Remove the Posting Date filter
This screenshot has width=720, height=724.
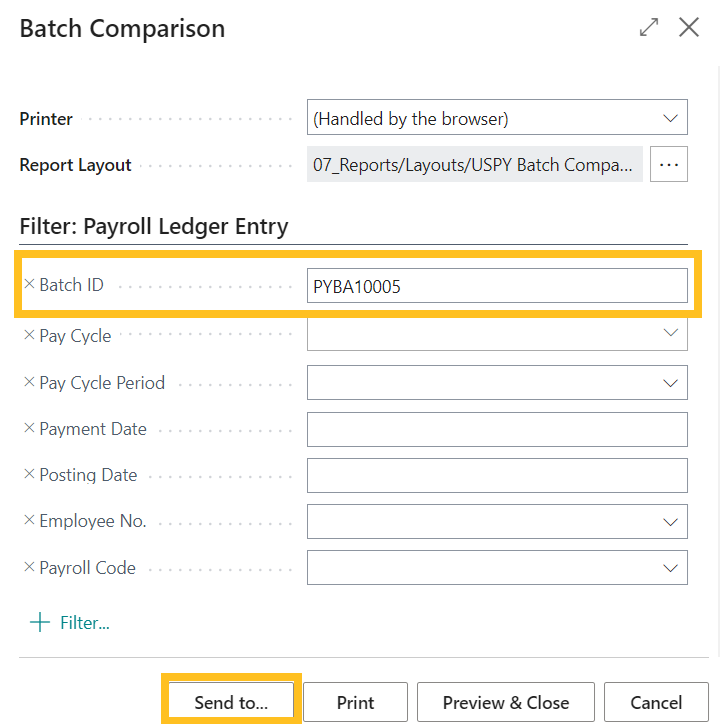[29, 475]
